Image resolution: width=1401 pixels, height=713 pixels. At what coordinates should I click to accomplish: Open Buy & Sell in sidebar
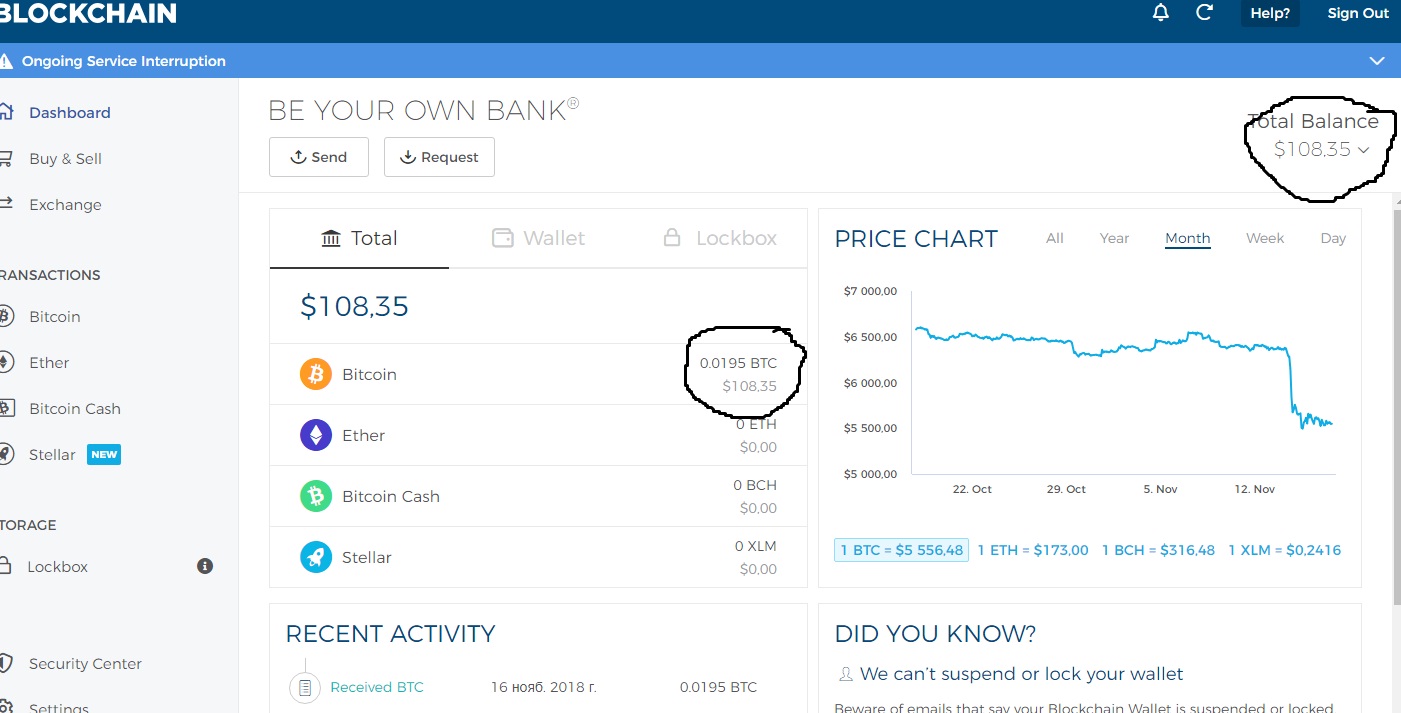pyautogui.click(x=65, y=159)
